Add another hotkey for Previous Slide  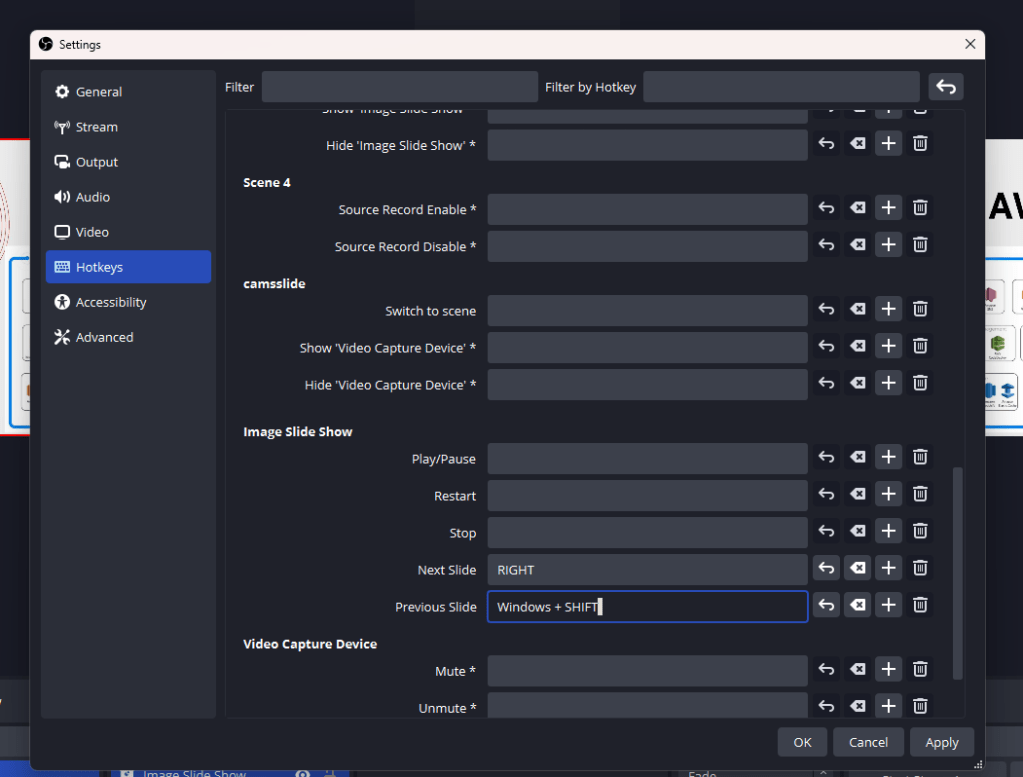888,605
